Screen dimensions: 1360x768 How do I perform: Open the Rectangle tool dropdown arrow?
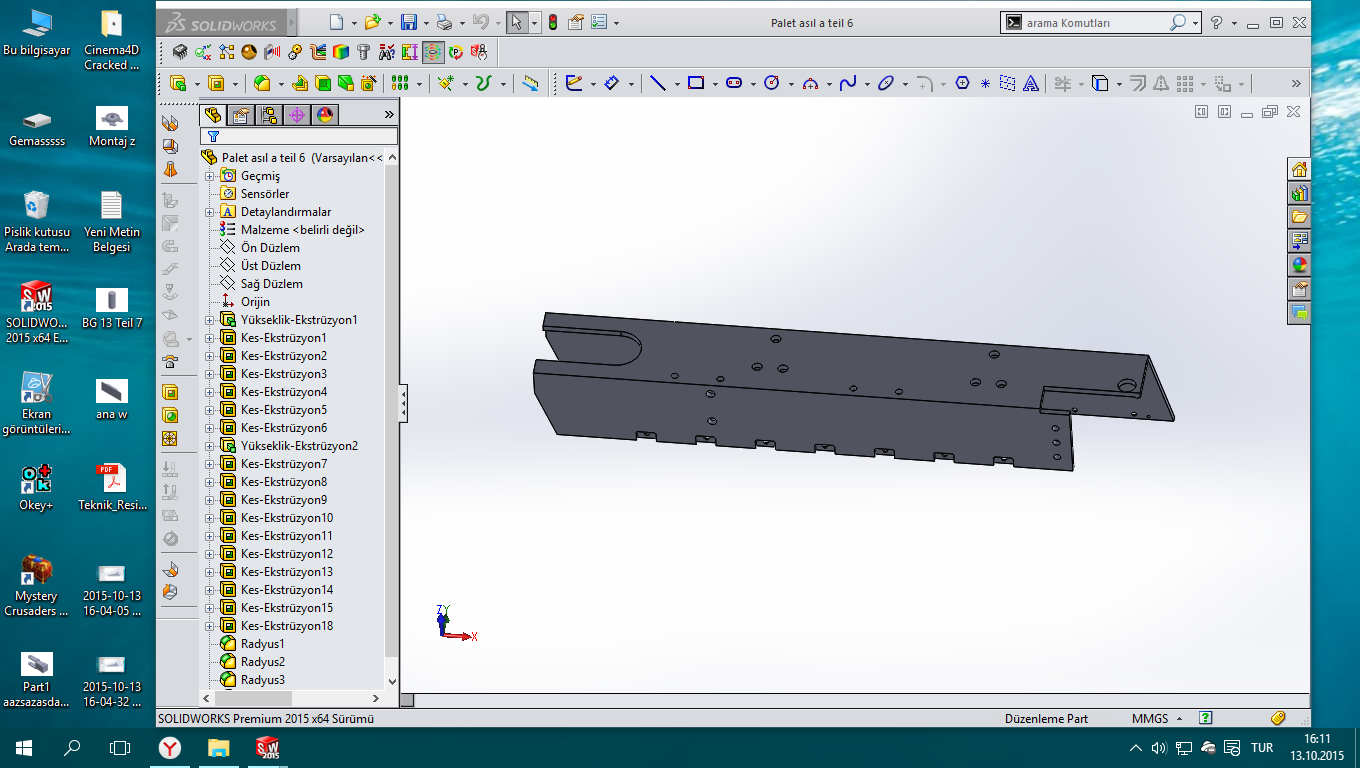tap(716, 84)
